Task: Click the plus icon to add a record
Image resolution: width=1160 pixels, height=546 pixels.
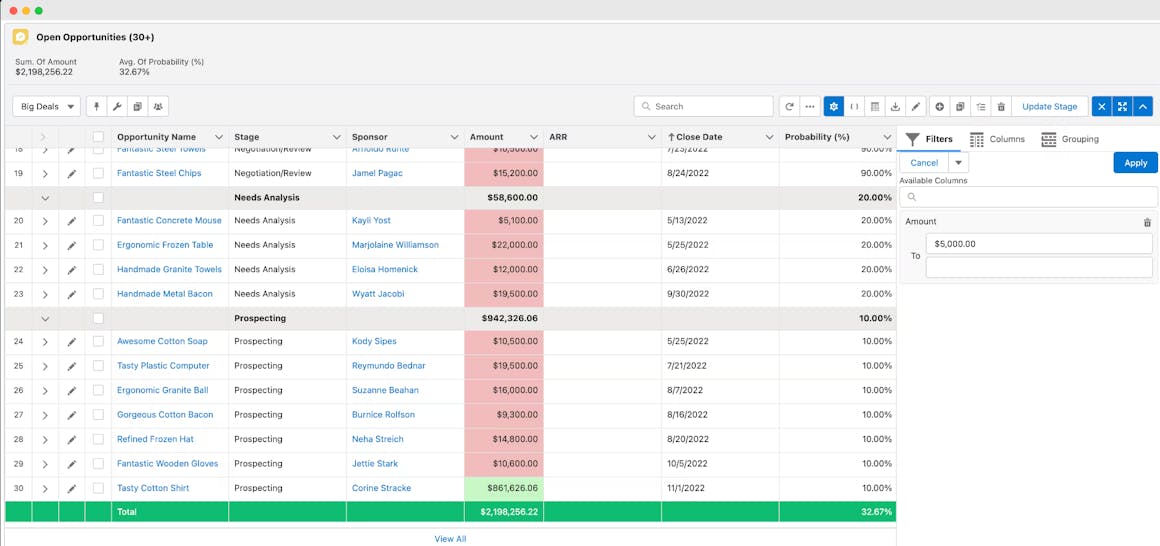Action: coord(939,106)
